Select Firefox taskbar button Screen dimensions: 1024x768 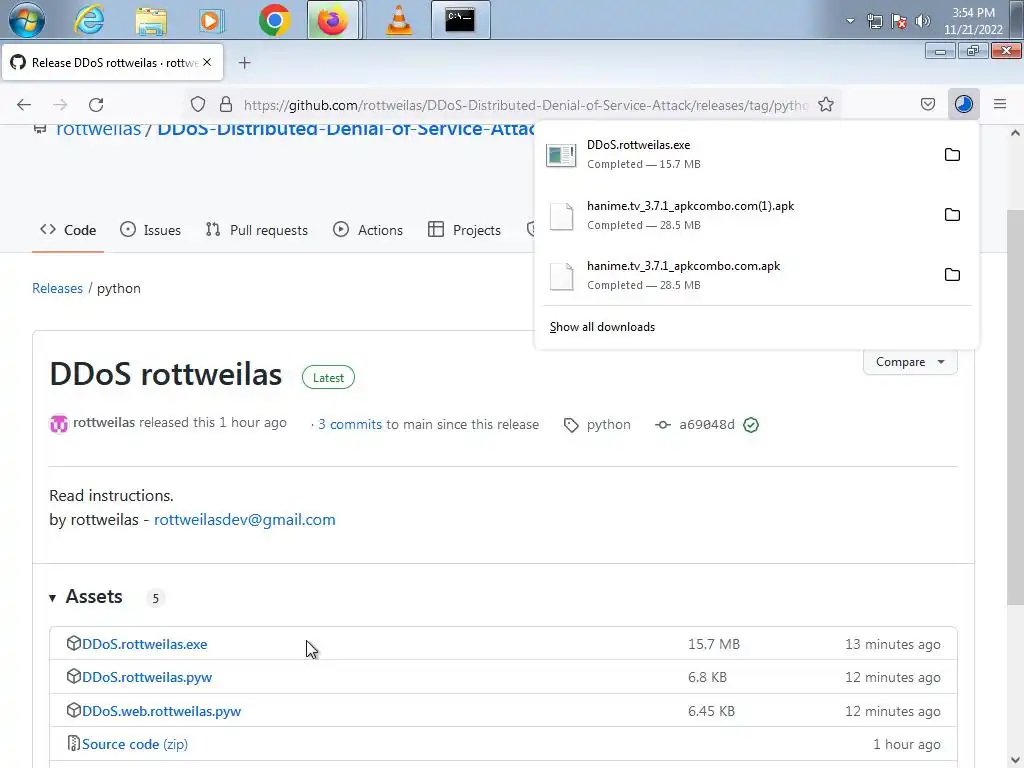pyautogui.click(x=332, y=20)
